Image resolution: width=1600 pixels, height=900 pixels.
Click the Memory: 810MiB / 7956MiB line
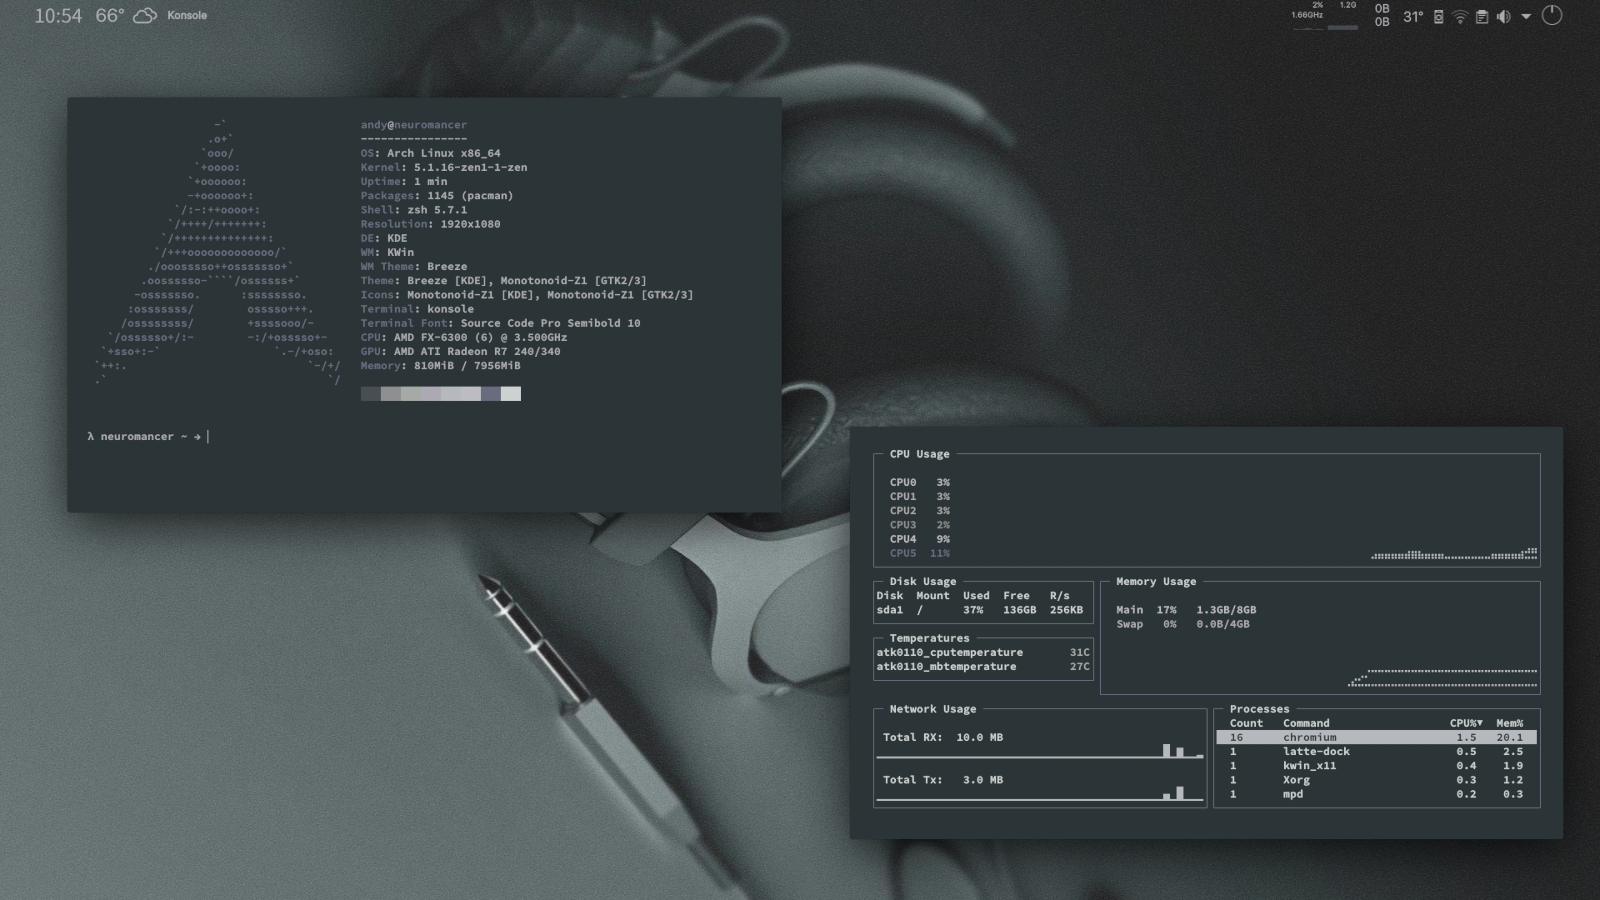(x=441, y=366)
